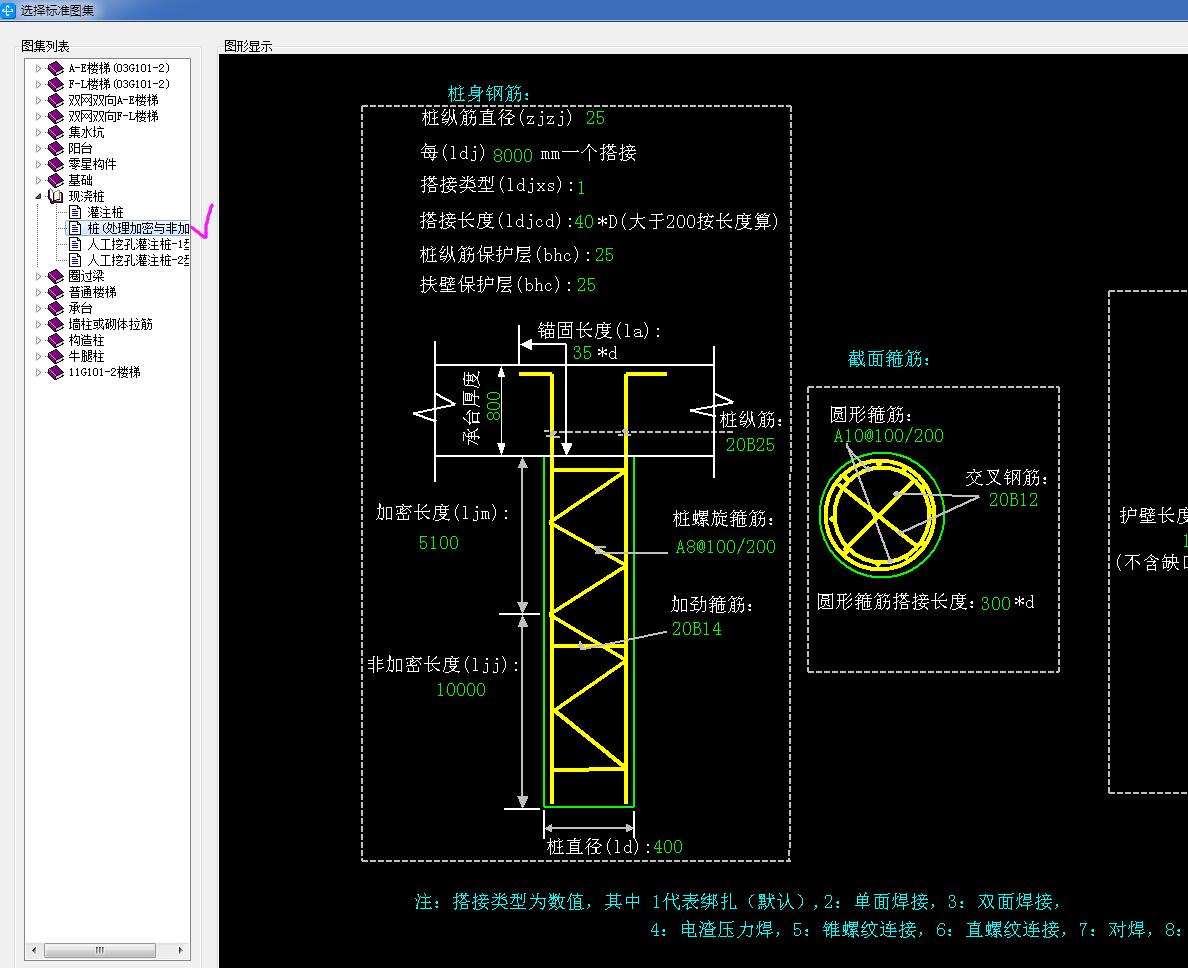Expand the F-L楼梯(03G101-2) tree node
The width and height of the screenshot is (1188, 968).
(38, 84)
